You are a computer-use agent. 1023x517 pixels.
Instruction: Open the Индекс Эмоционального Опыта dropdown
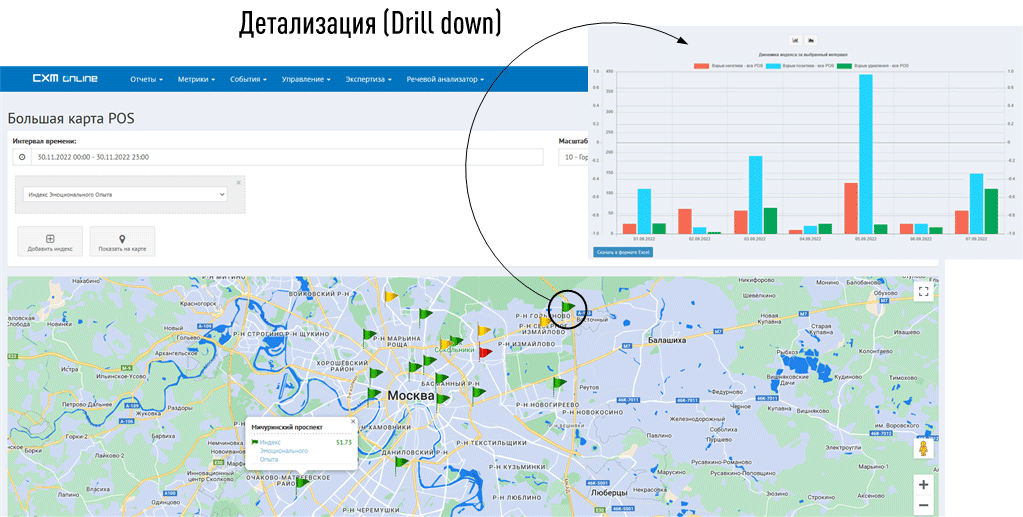(x=126, y=195)
